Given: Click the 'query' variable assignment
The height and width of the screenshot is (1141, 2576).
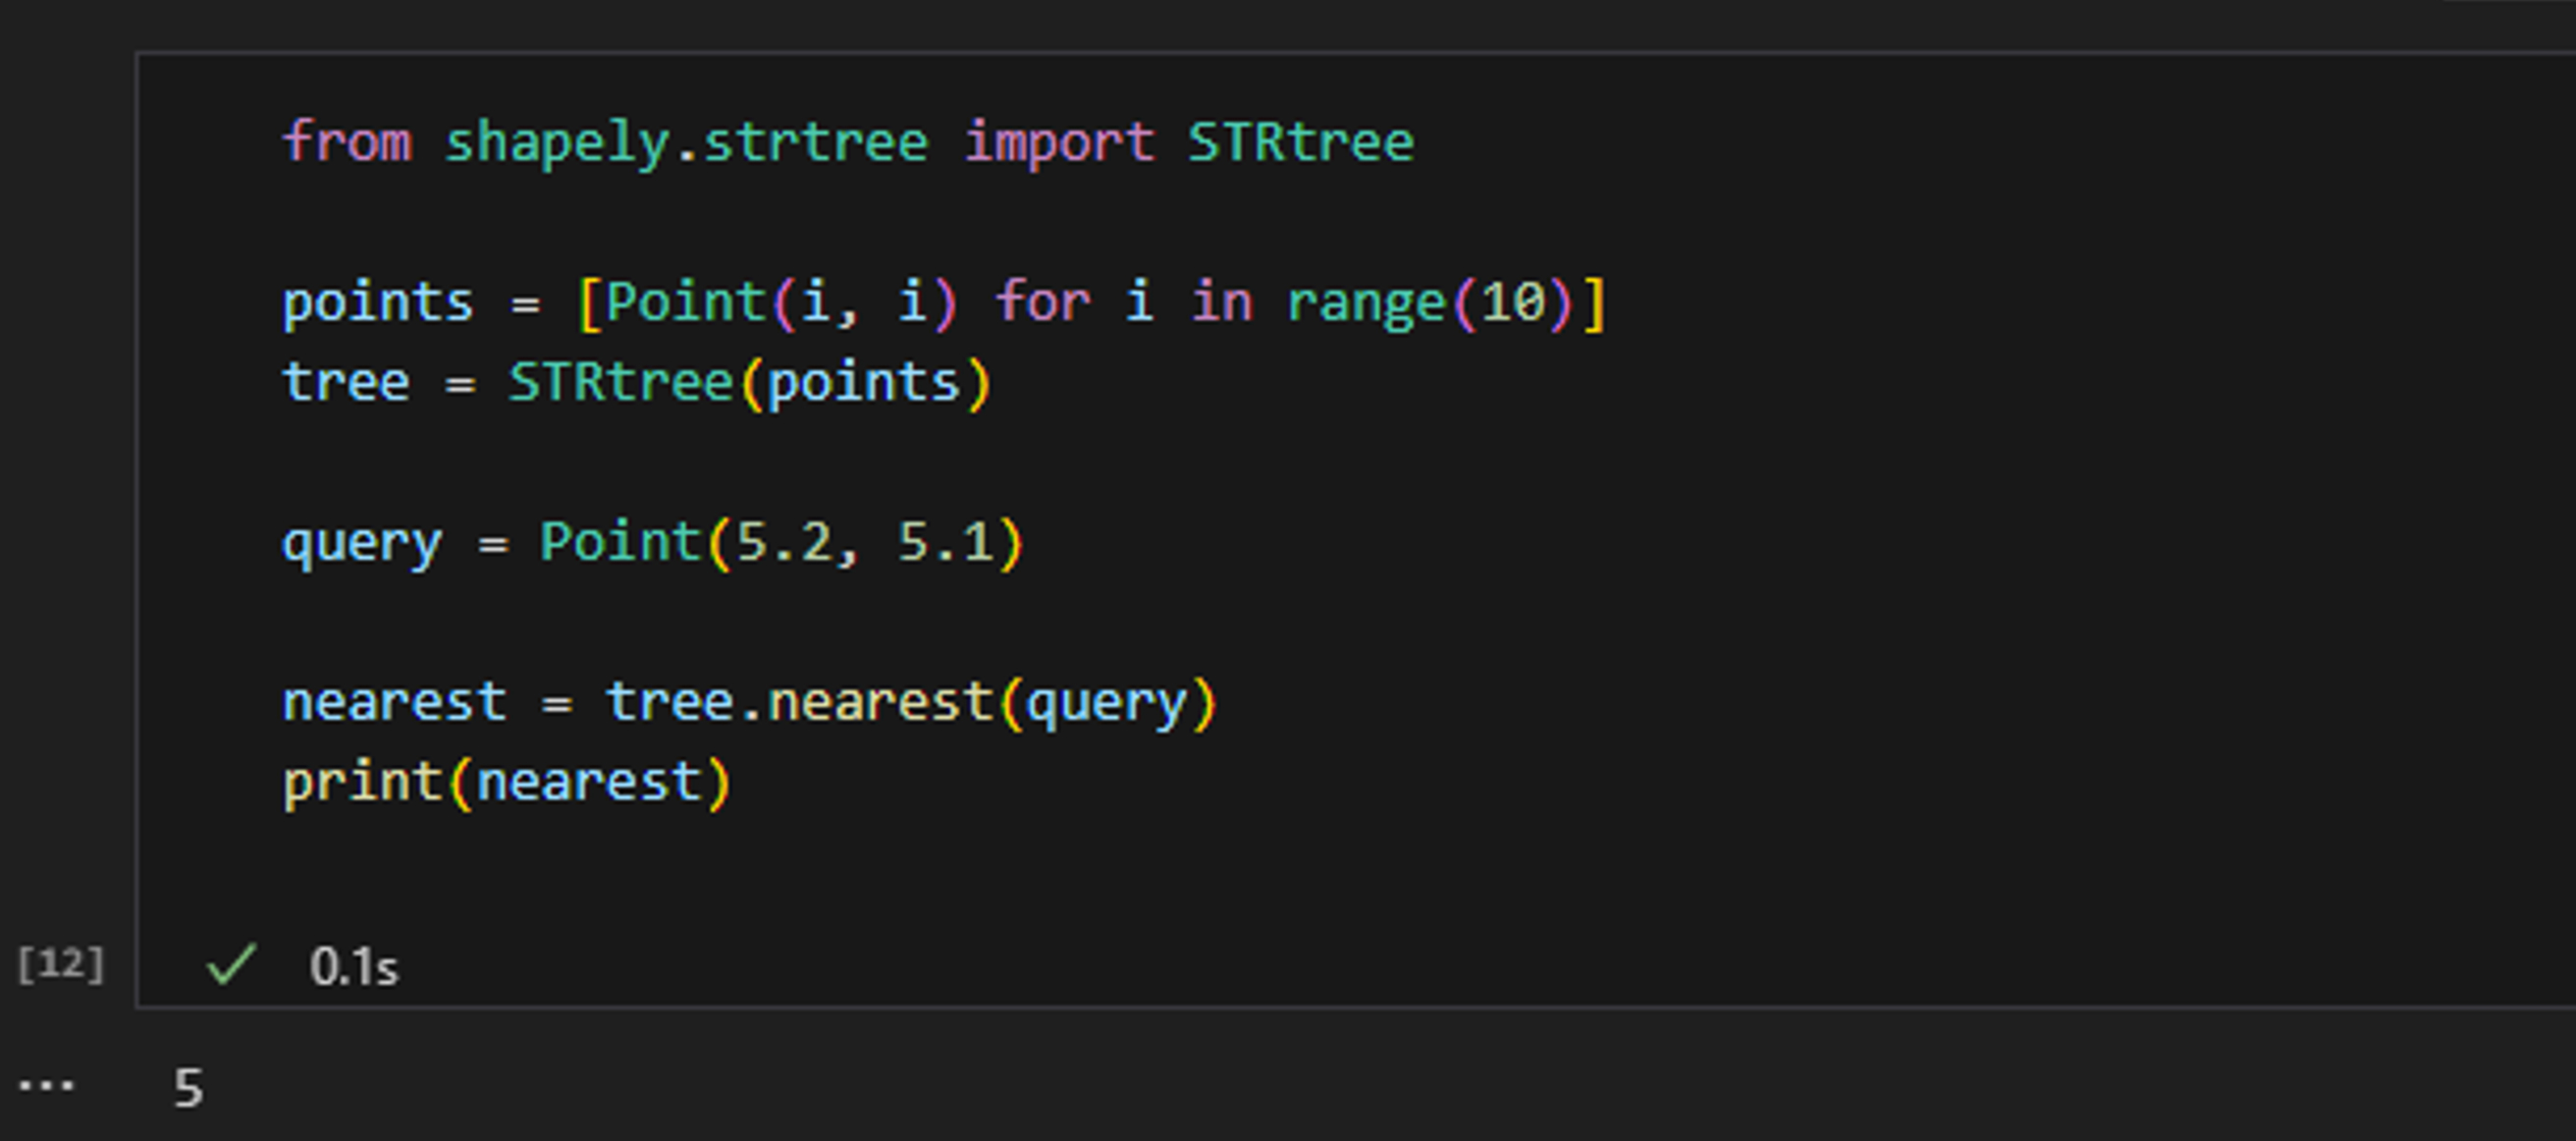Looking at the screenshot, I should coord(362,543).
